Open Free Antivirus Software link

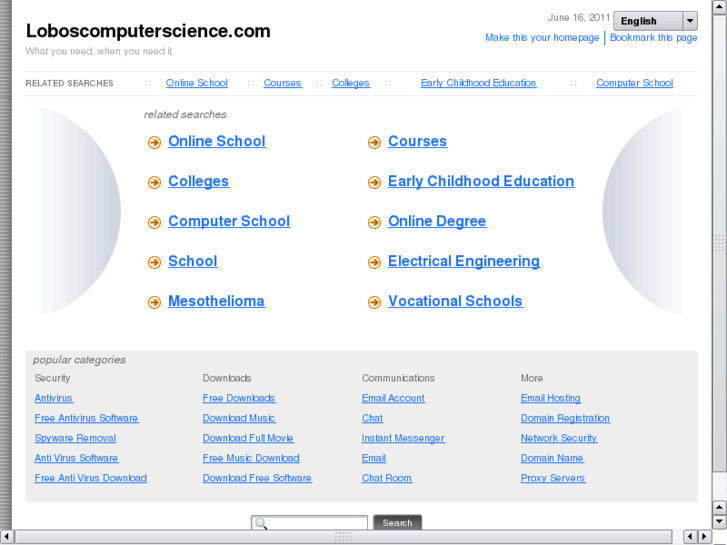(86, 418)
